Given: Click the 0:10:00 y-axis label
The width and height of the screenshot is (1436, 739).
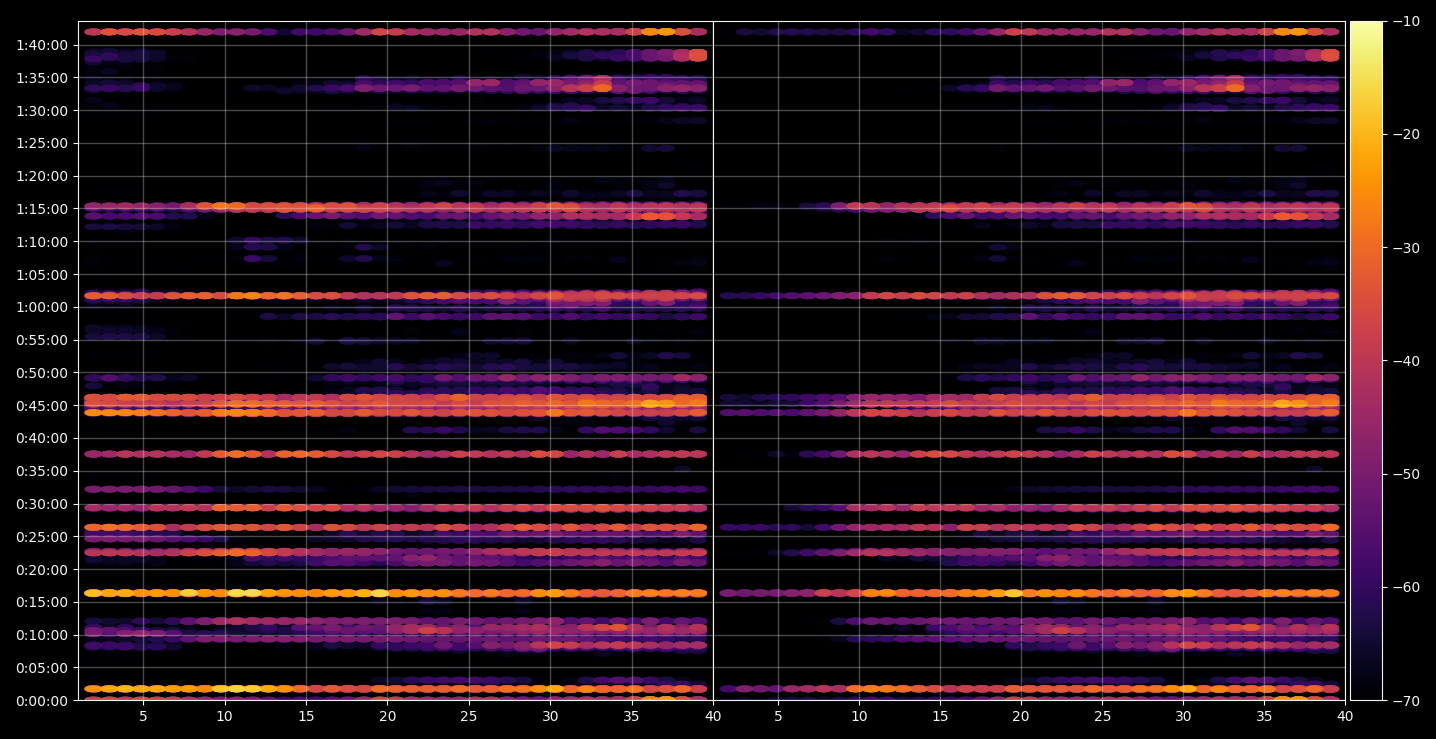Looking at the screenshot, I should tap(42, 635).
